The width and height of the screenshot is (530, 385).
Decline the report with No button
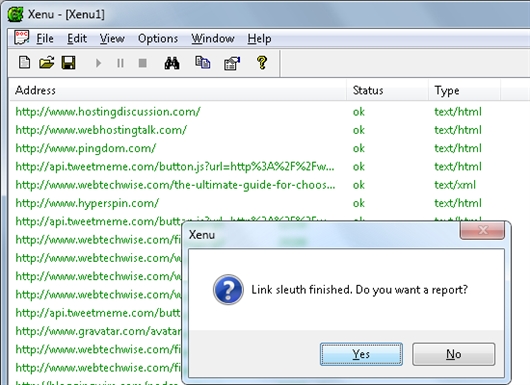coord(454,354)
